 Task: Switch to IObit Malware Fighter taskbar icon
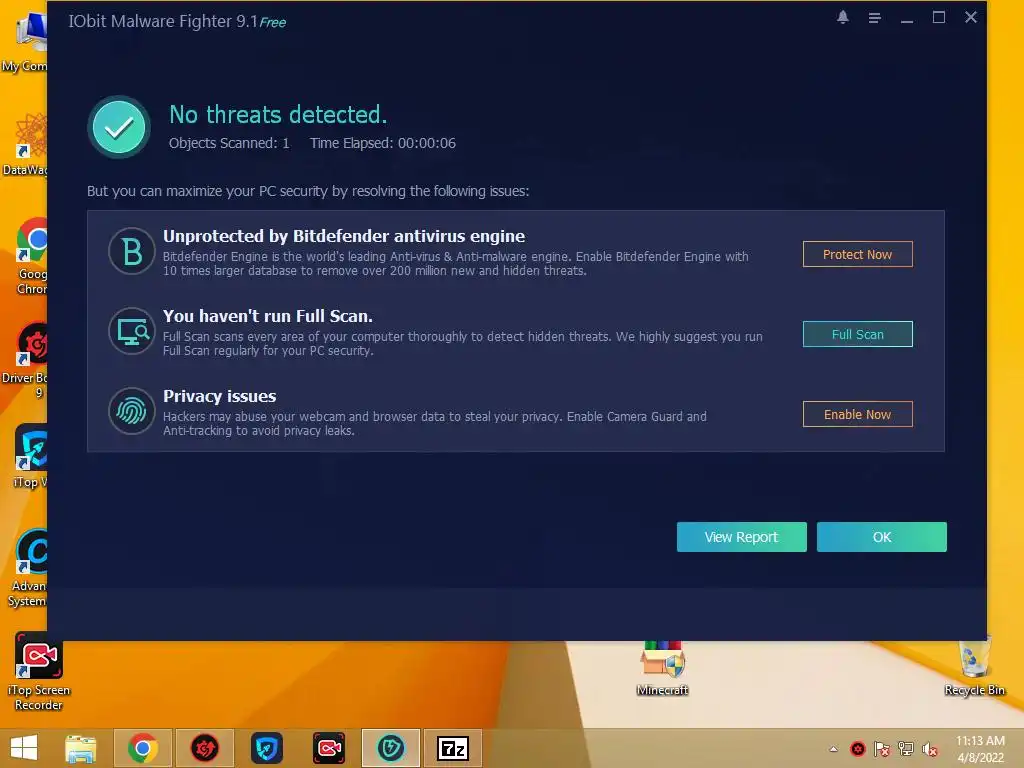391,748
